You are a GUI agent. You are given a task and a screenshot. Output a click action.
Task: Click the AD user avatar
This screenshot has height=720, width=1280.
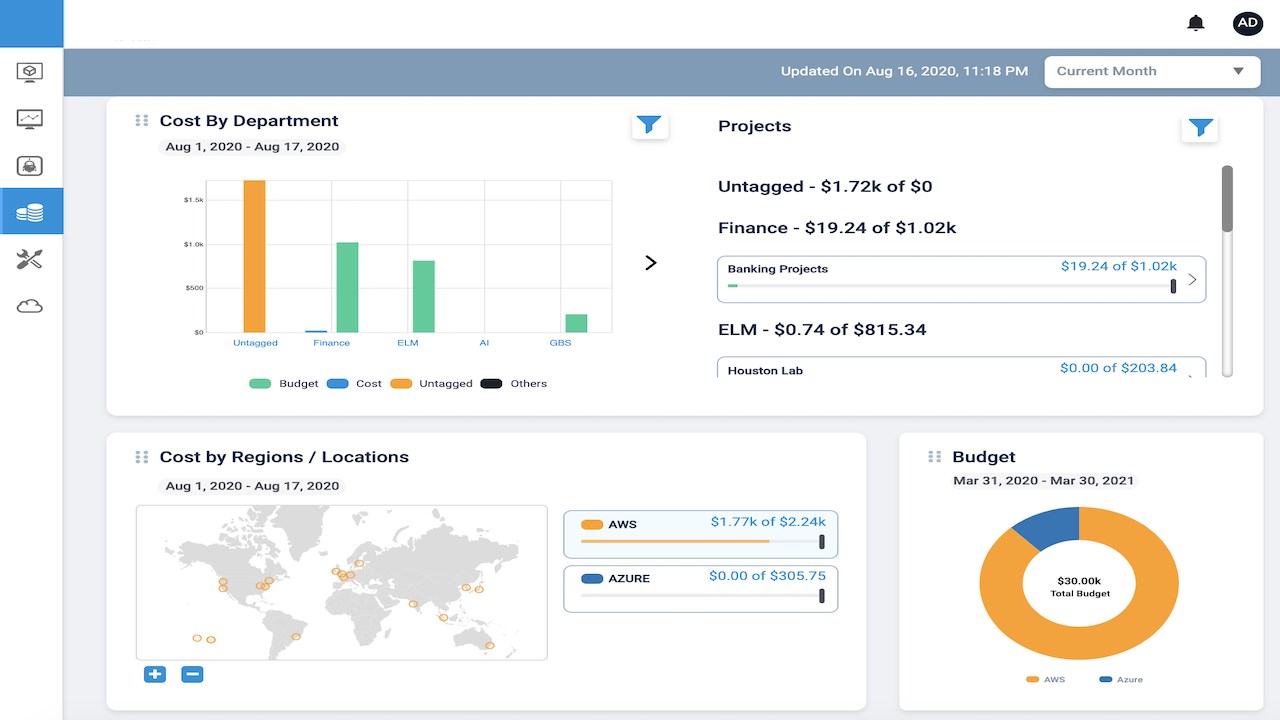[1247, 23]
